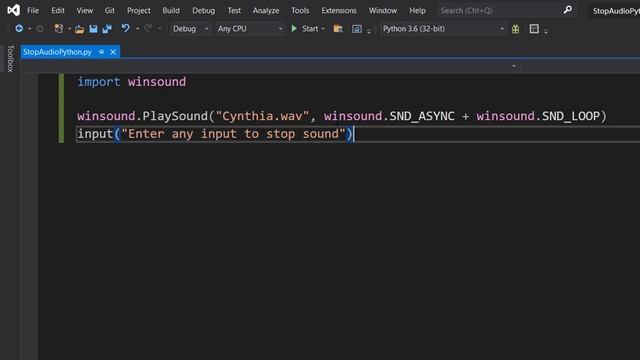
Task: Click the Visual Studio logo icon
Action: 13,10
